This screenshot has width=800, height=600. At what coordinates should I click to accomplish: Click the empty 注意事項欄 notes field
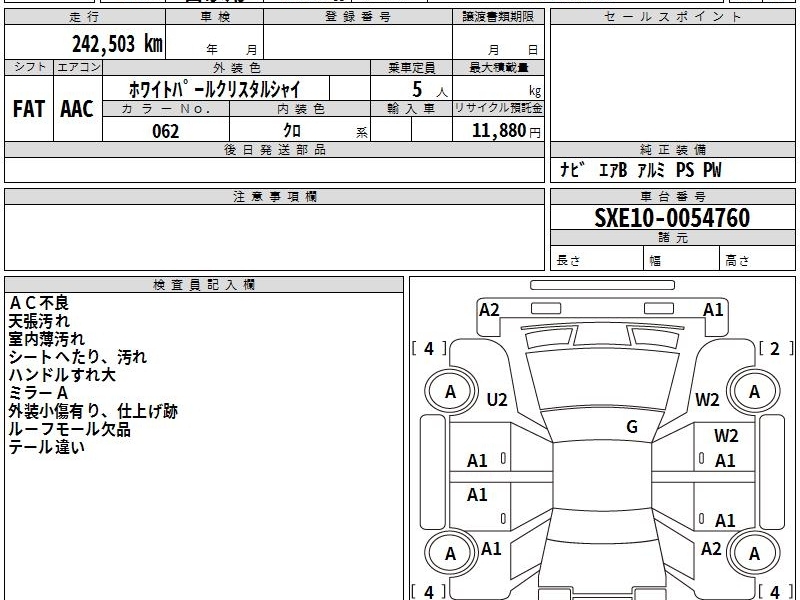(x=274, y=237)
